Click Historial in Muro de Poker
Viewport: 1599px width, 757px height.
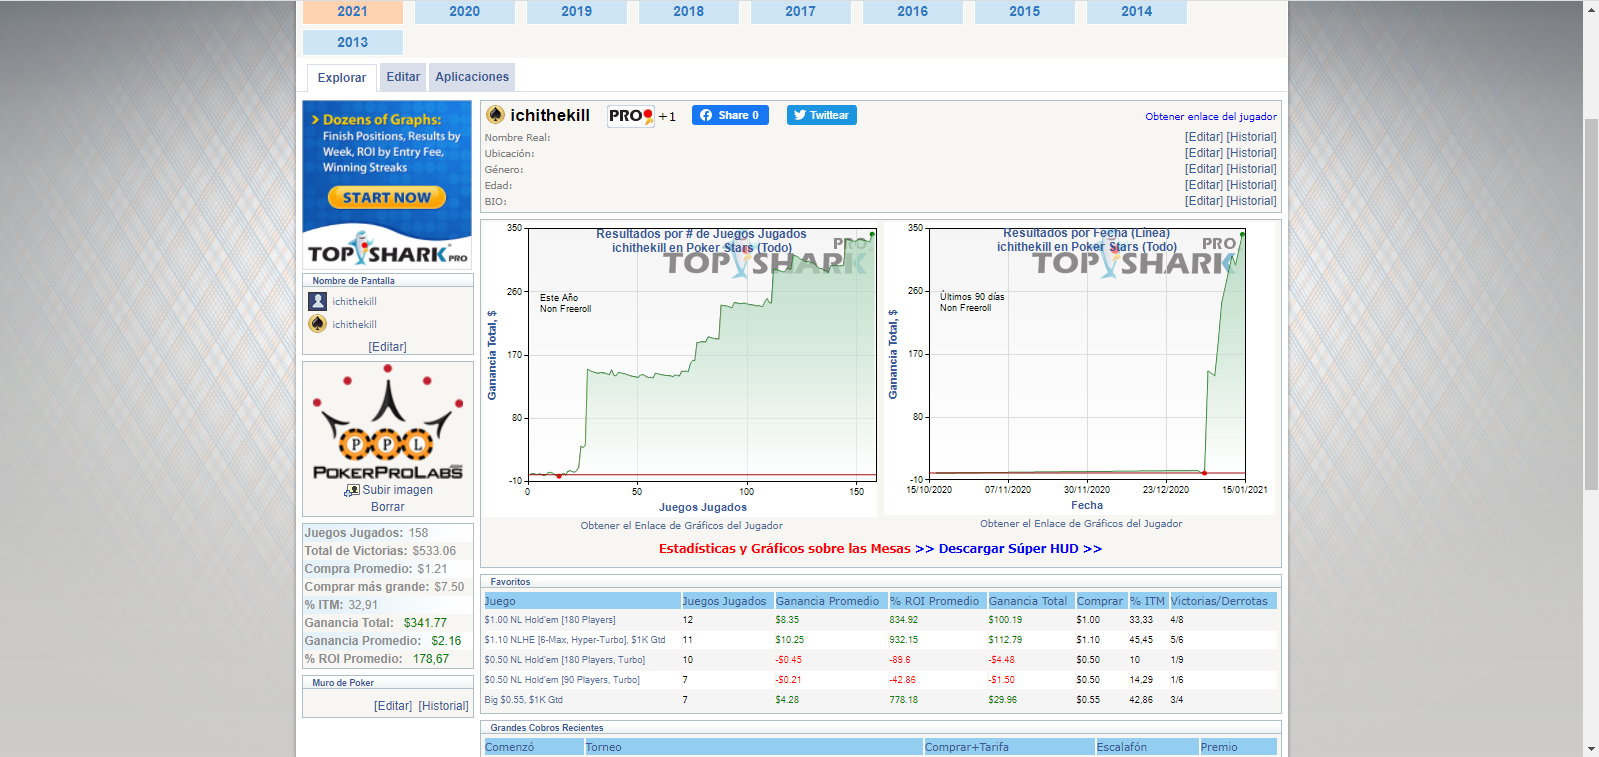pos(443,706)
